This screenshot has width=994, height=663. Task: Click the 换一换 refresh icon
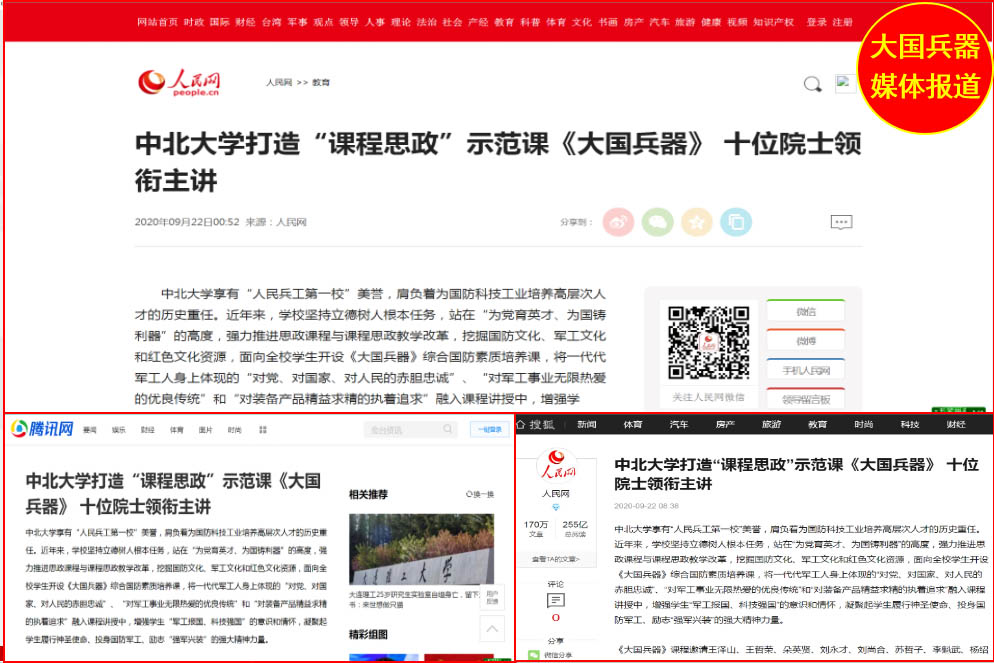tap(469, 494)
